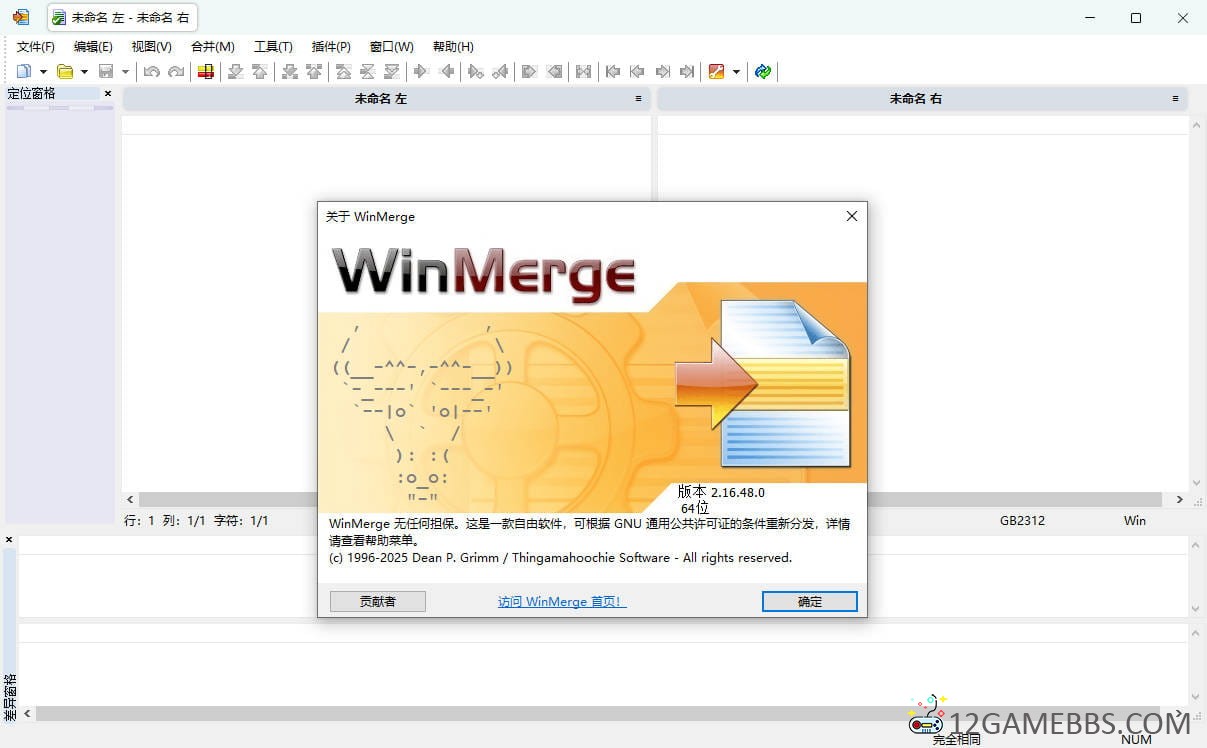
Task: Click the 定位窗格 pane title
Action: point(32,94)
